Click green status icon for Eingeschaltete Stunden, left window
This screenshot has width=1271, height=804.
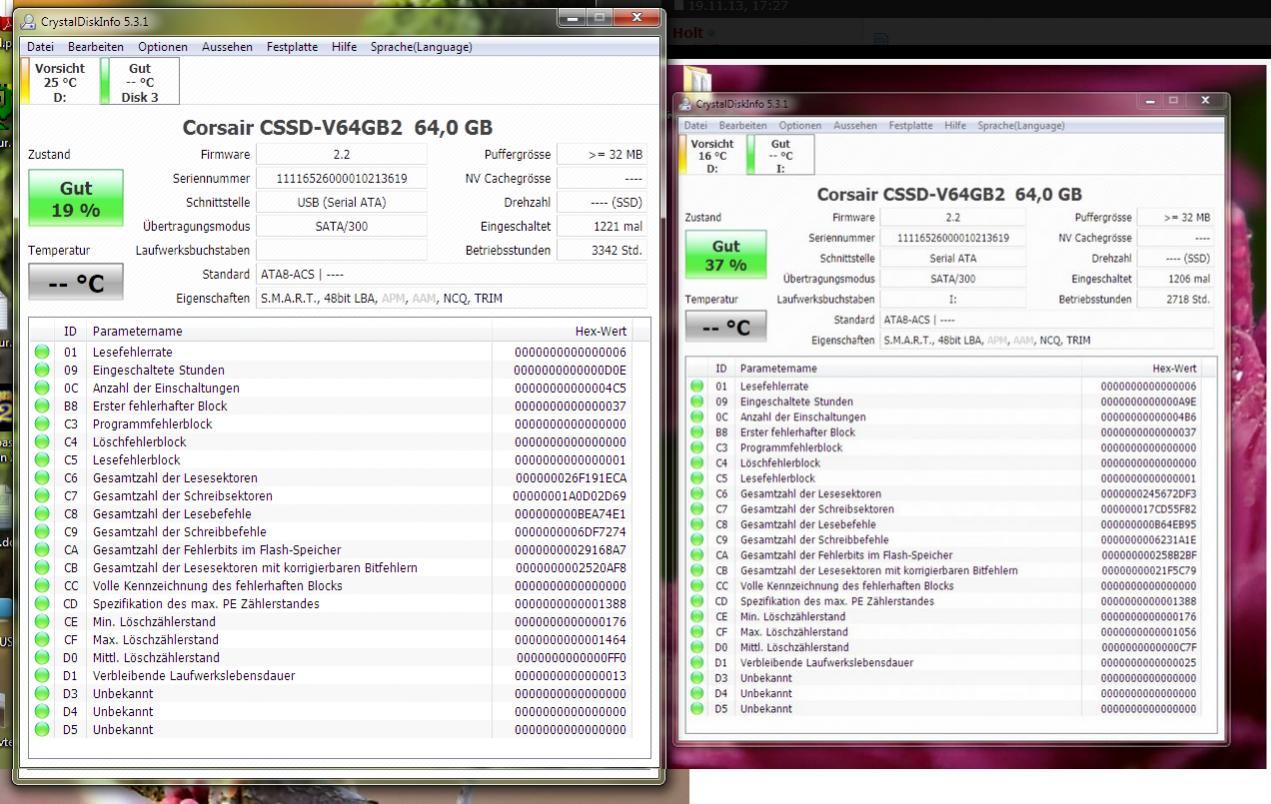click(42, 370)
